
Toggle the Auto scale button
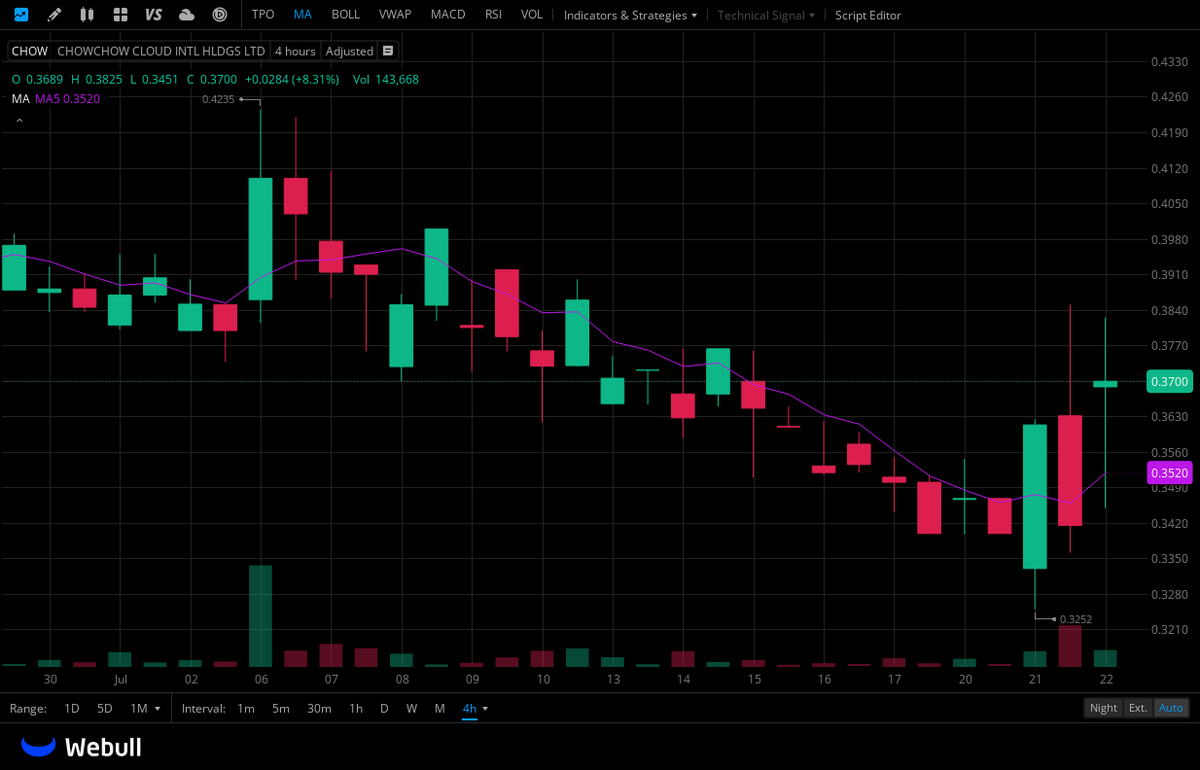tap(1171, 708)
